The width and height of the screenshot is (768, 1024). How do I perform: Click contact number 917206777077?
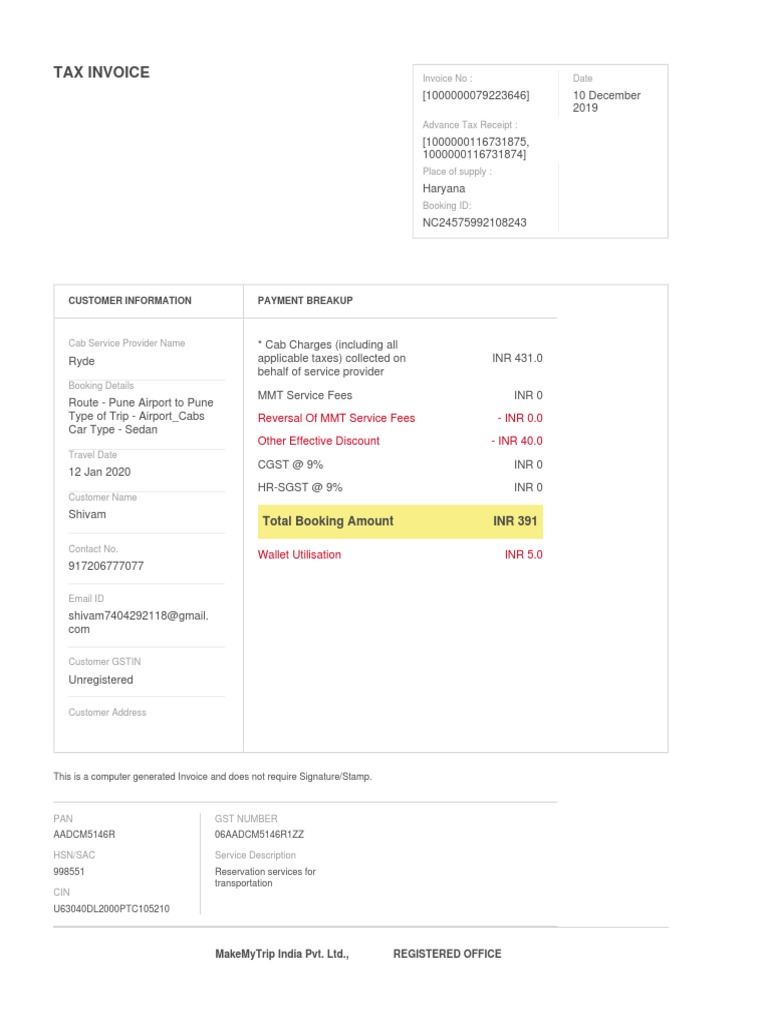click(106, 566)
